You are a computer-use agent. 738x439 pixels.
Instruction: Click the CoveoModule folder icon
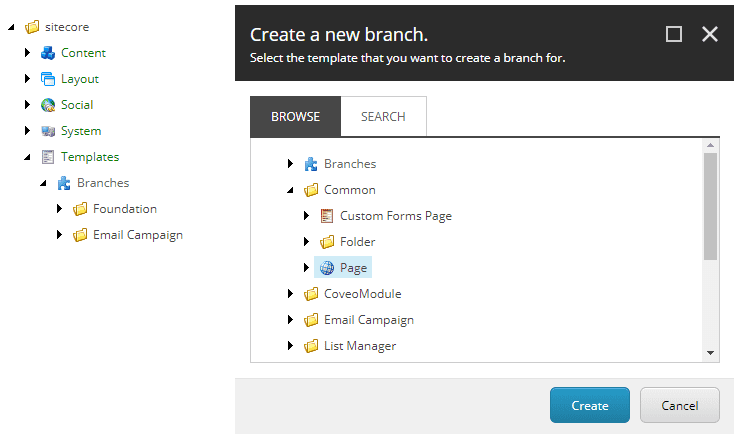pyautogui.click(x=311, y=294)
